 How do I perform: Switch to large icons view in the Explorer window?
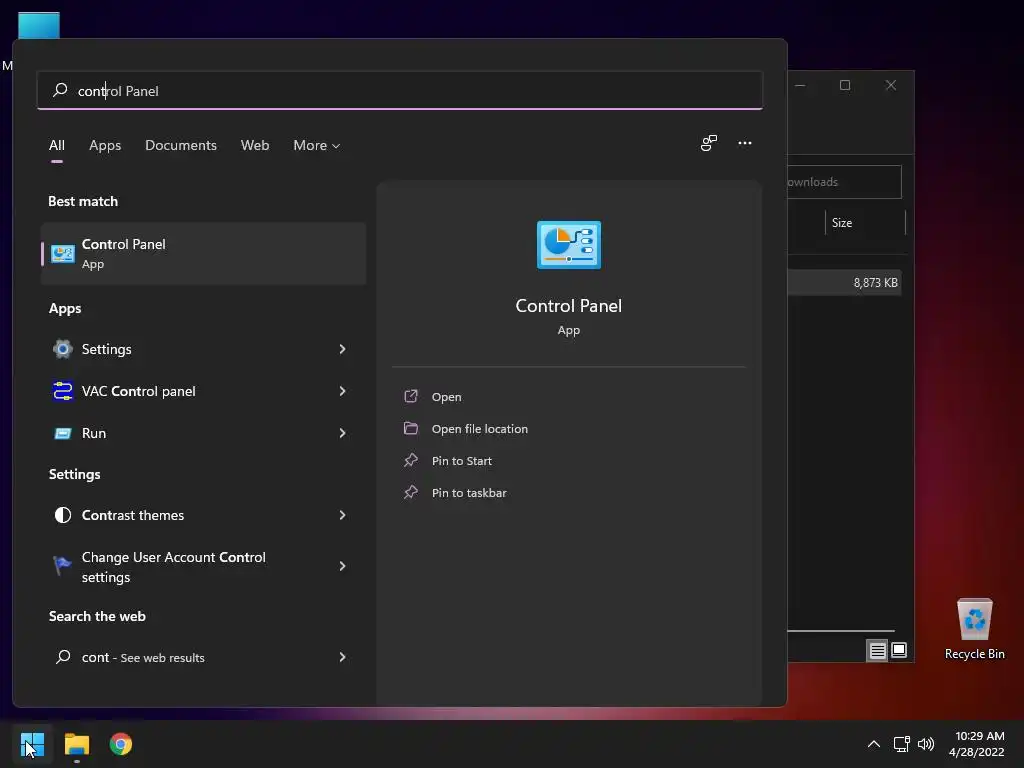pos(899,650)
